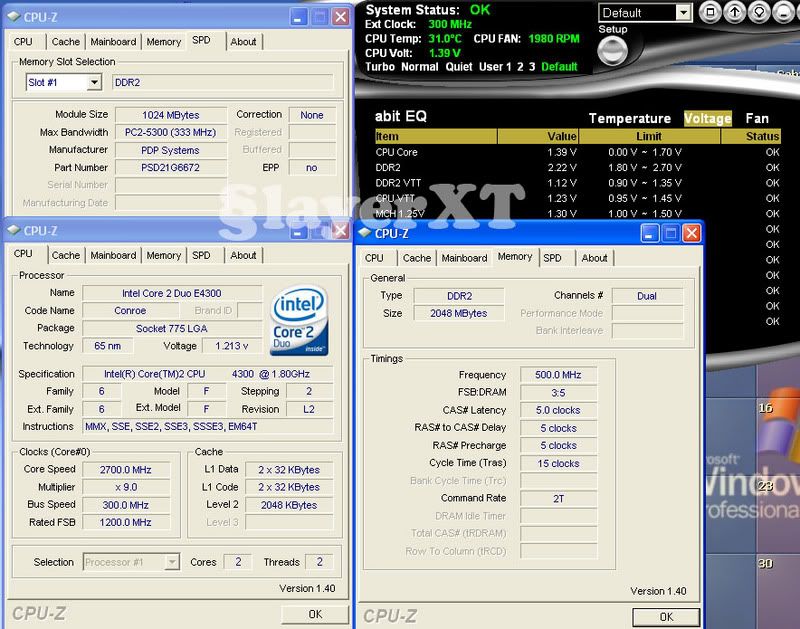This screenshot has width=800, height=629.
Task: Expand the Slot #1 memory slot dropdown
Action: 94,82
